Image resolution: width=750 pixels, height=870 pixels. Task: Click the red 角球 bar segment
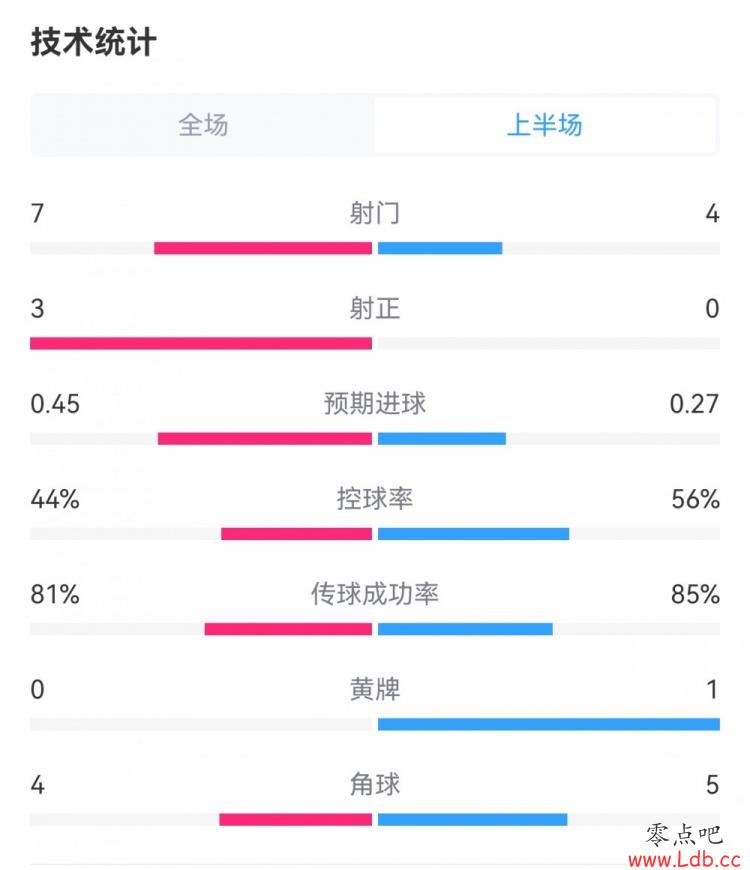(x=296, y=820)
